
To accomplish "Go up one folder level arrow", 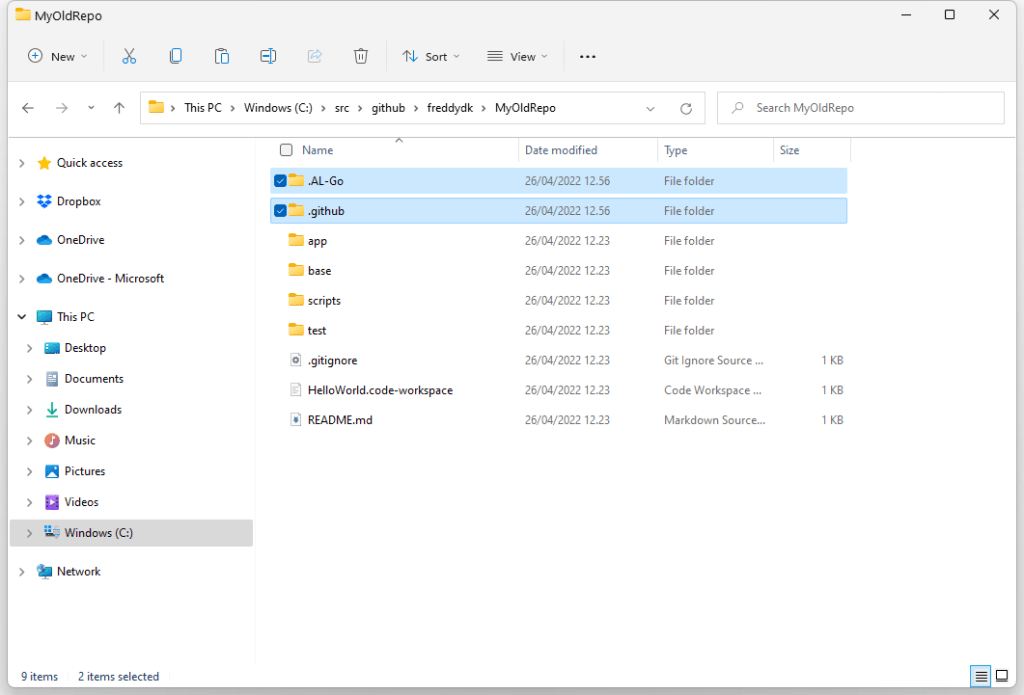I will click(x=119, y=108).
